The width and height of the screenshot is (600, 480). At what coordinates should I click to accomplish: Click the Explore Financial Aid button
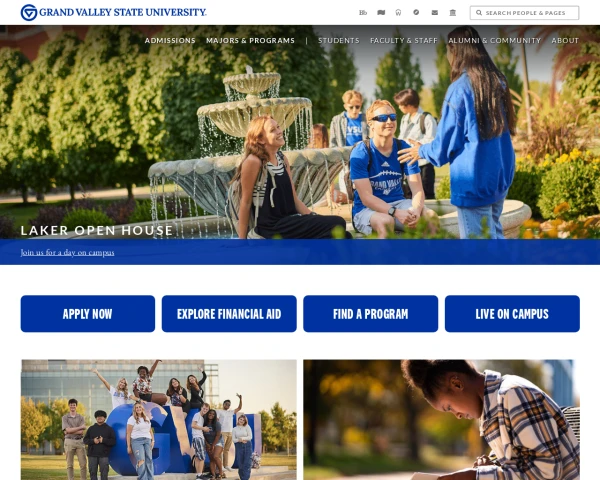[229, 313]
